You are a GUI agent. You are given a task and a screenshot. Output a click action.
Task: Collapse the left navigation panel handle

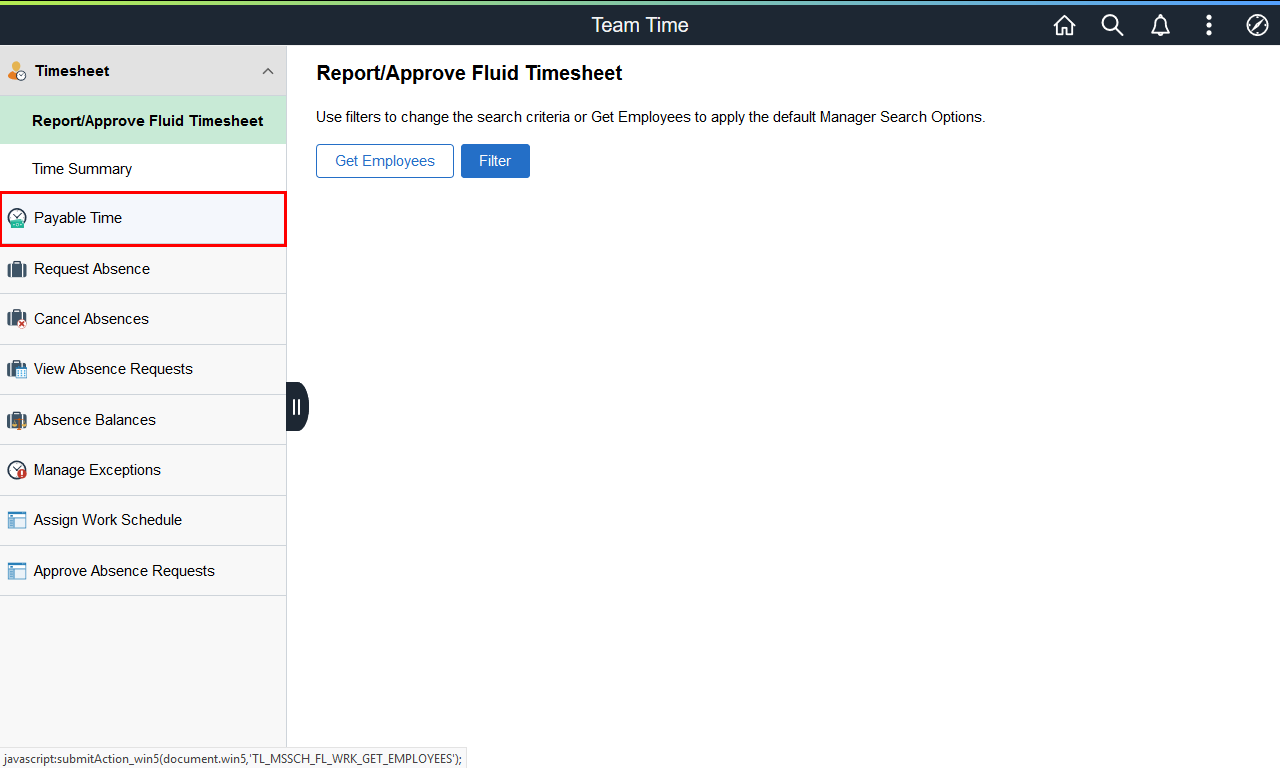point(296,406)
